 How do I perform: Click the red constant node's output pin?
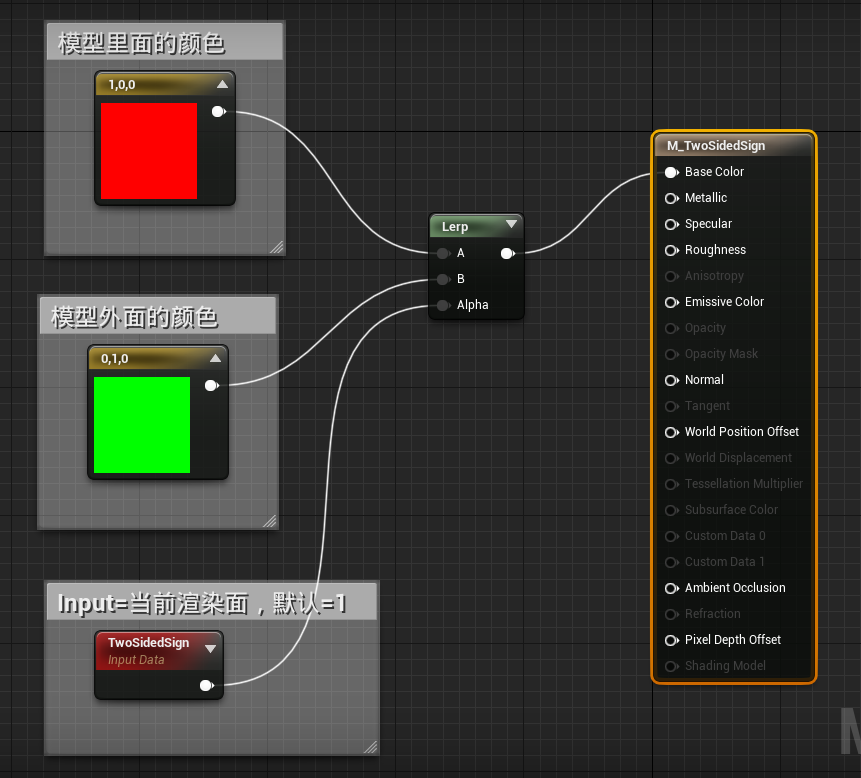pyautogui.click(x=218, y=112)
